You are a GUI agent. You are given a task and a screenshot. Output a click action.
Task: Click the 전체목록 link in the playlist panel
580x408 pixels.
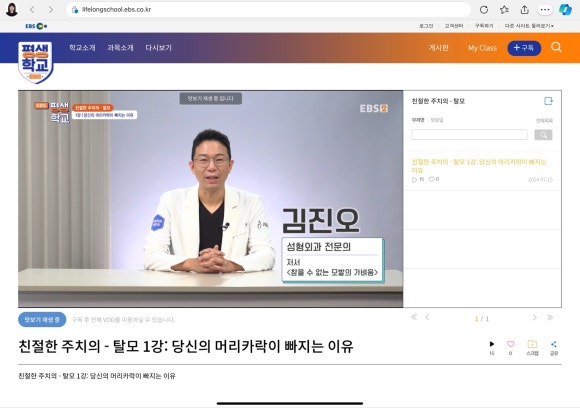click(x=544, y=121)
